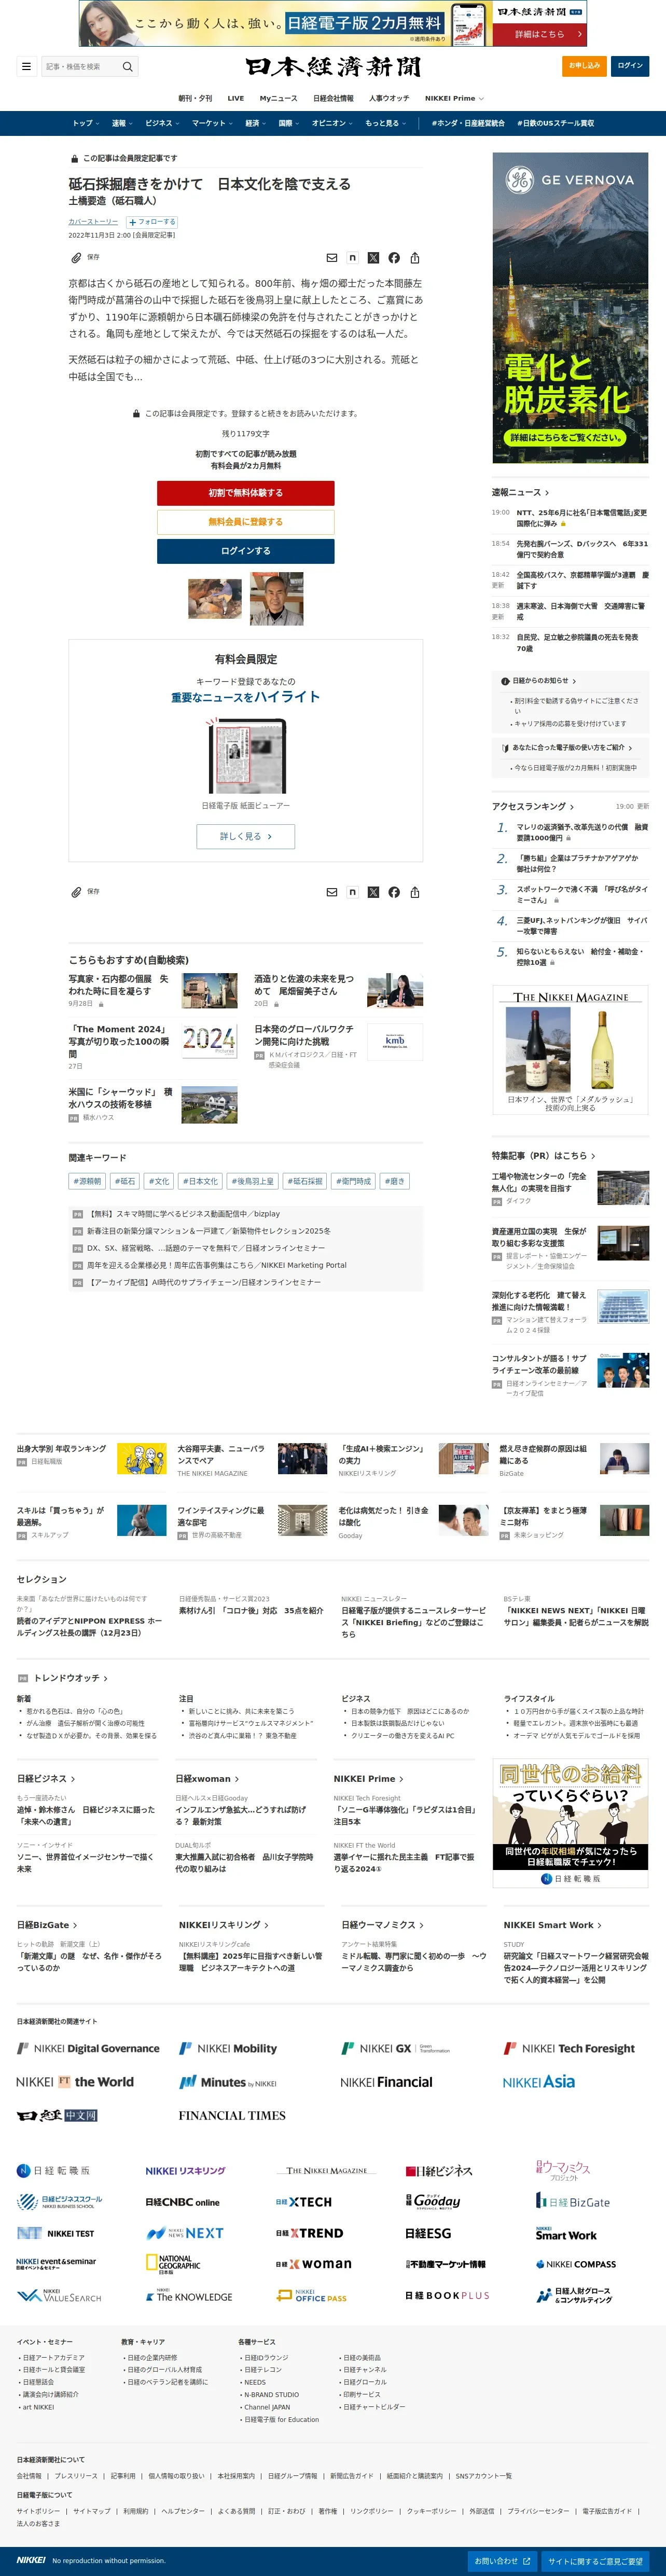Open the craftsman portrait photo thumbnail
This screenshot has width=666, height=2576.
point(276,599)
